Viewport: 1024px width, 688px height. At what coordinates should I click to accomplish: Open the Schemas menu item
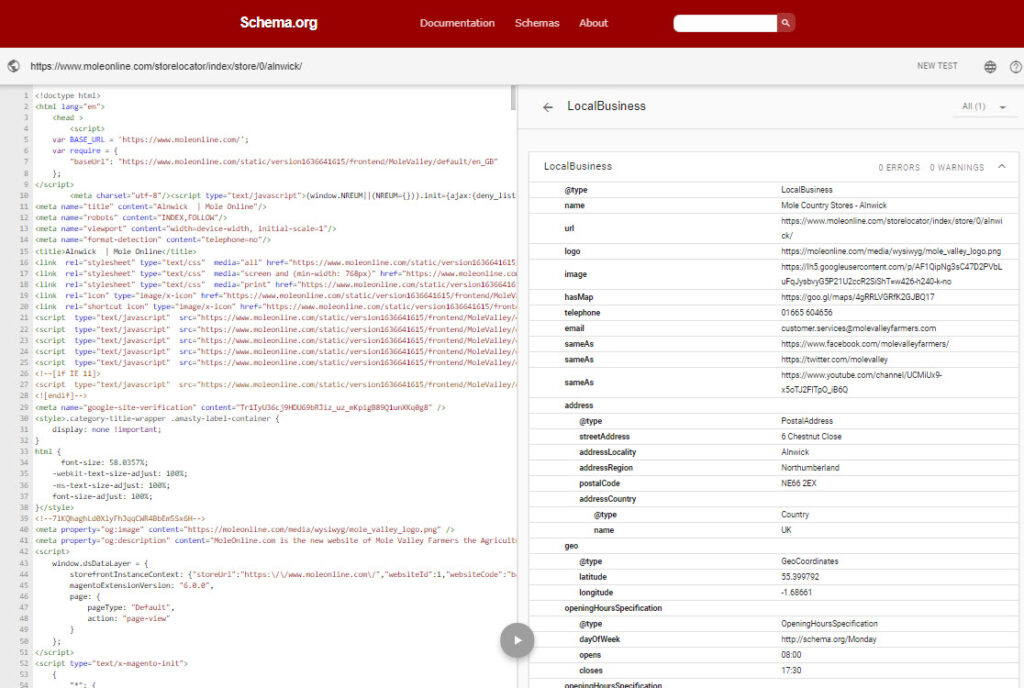pyautogui.click(x=537, y=23)
